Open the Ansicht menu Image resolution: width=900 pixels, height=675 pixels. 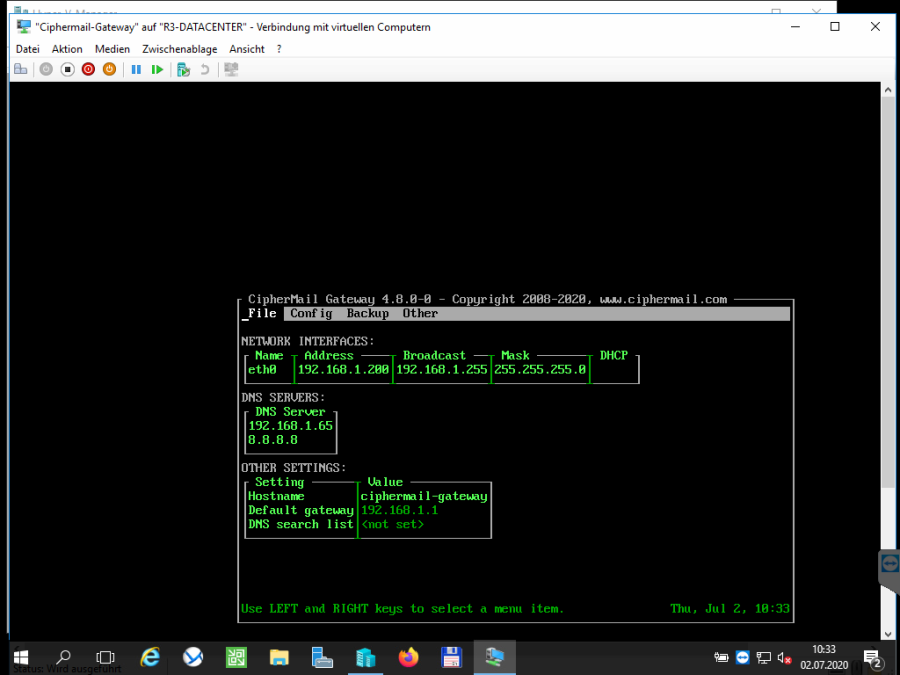247,49
